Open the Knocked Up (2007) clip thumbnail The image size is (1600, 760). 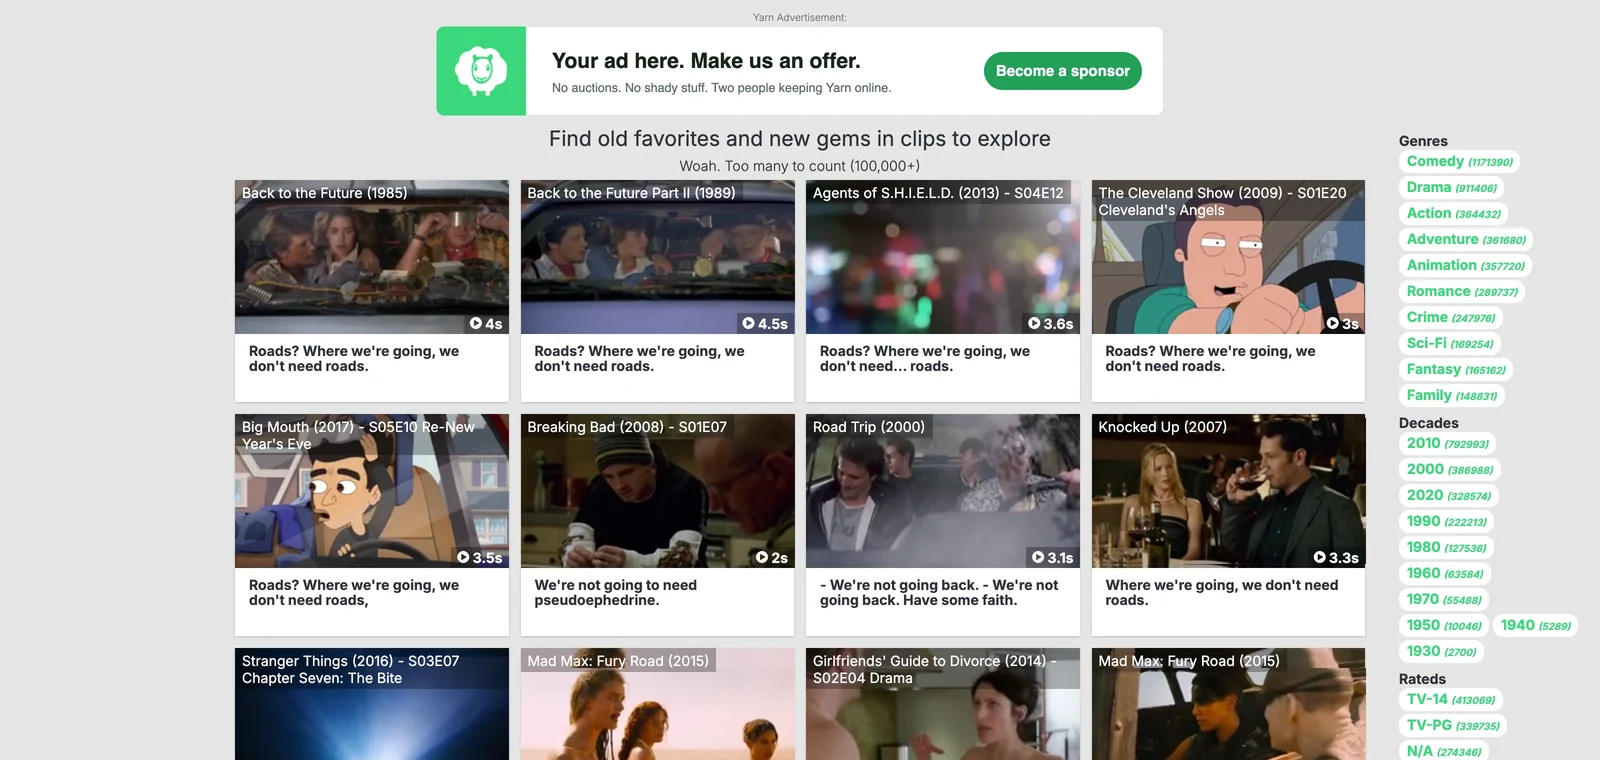(1229, 491)
